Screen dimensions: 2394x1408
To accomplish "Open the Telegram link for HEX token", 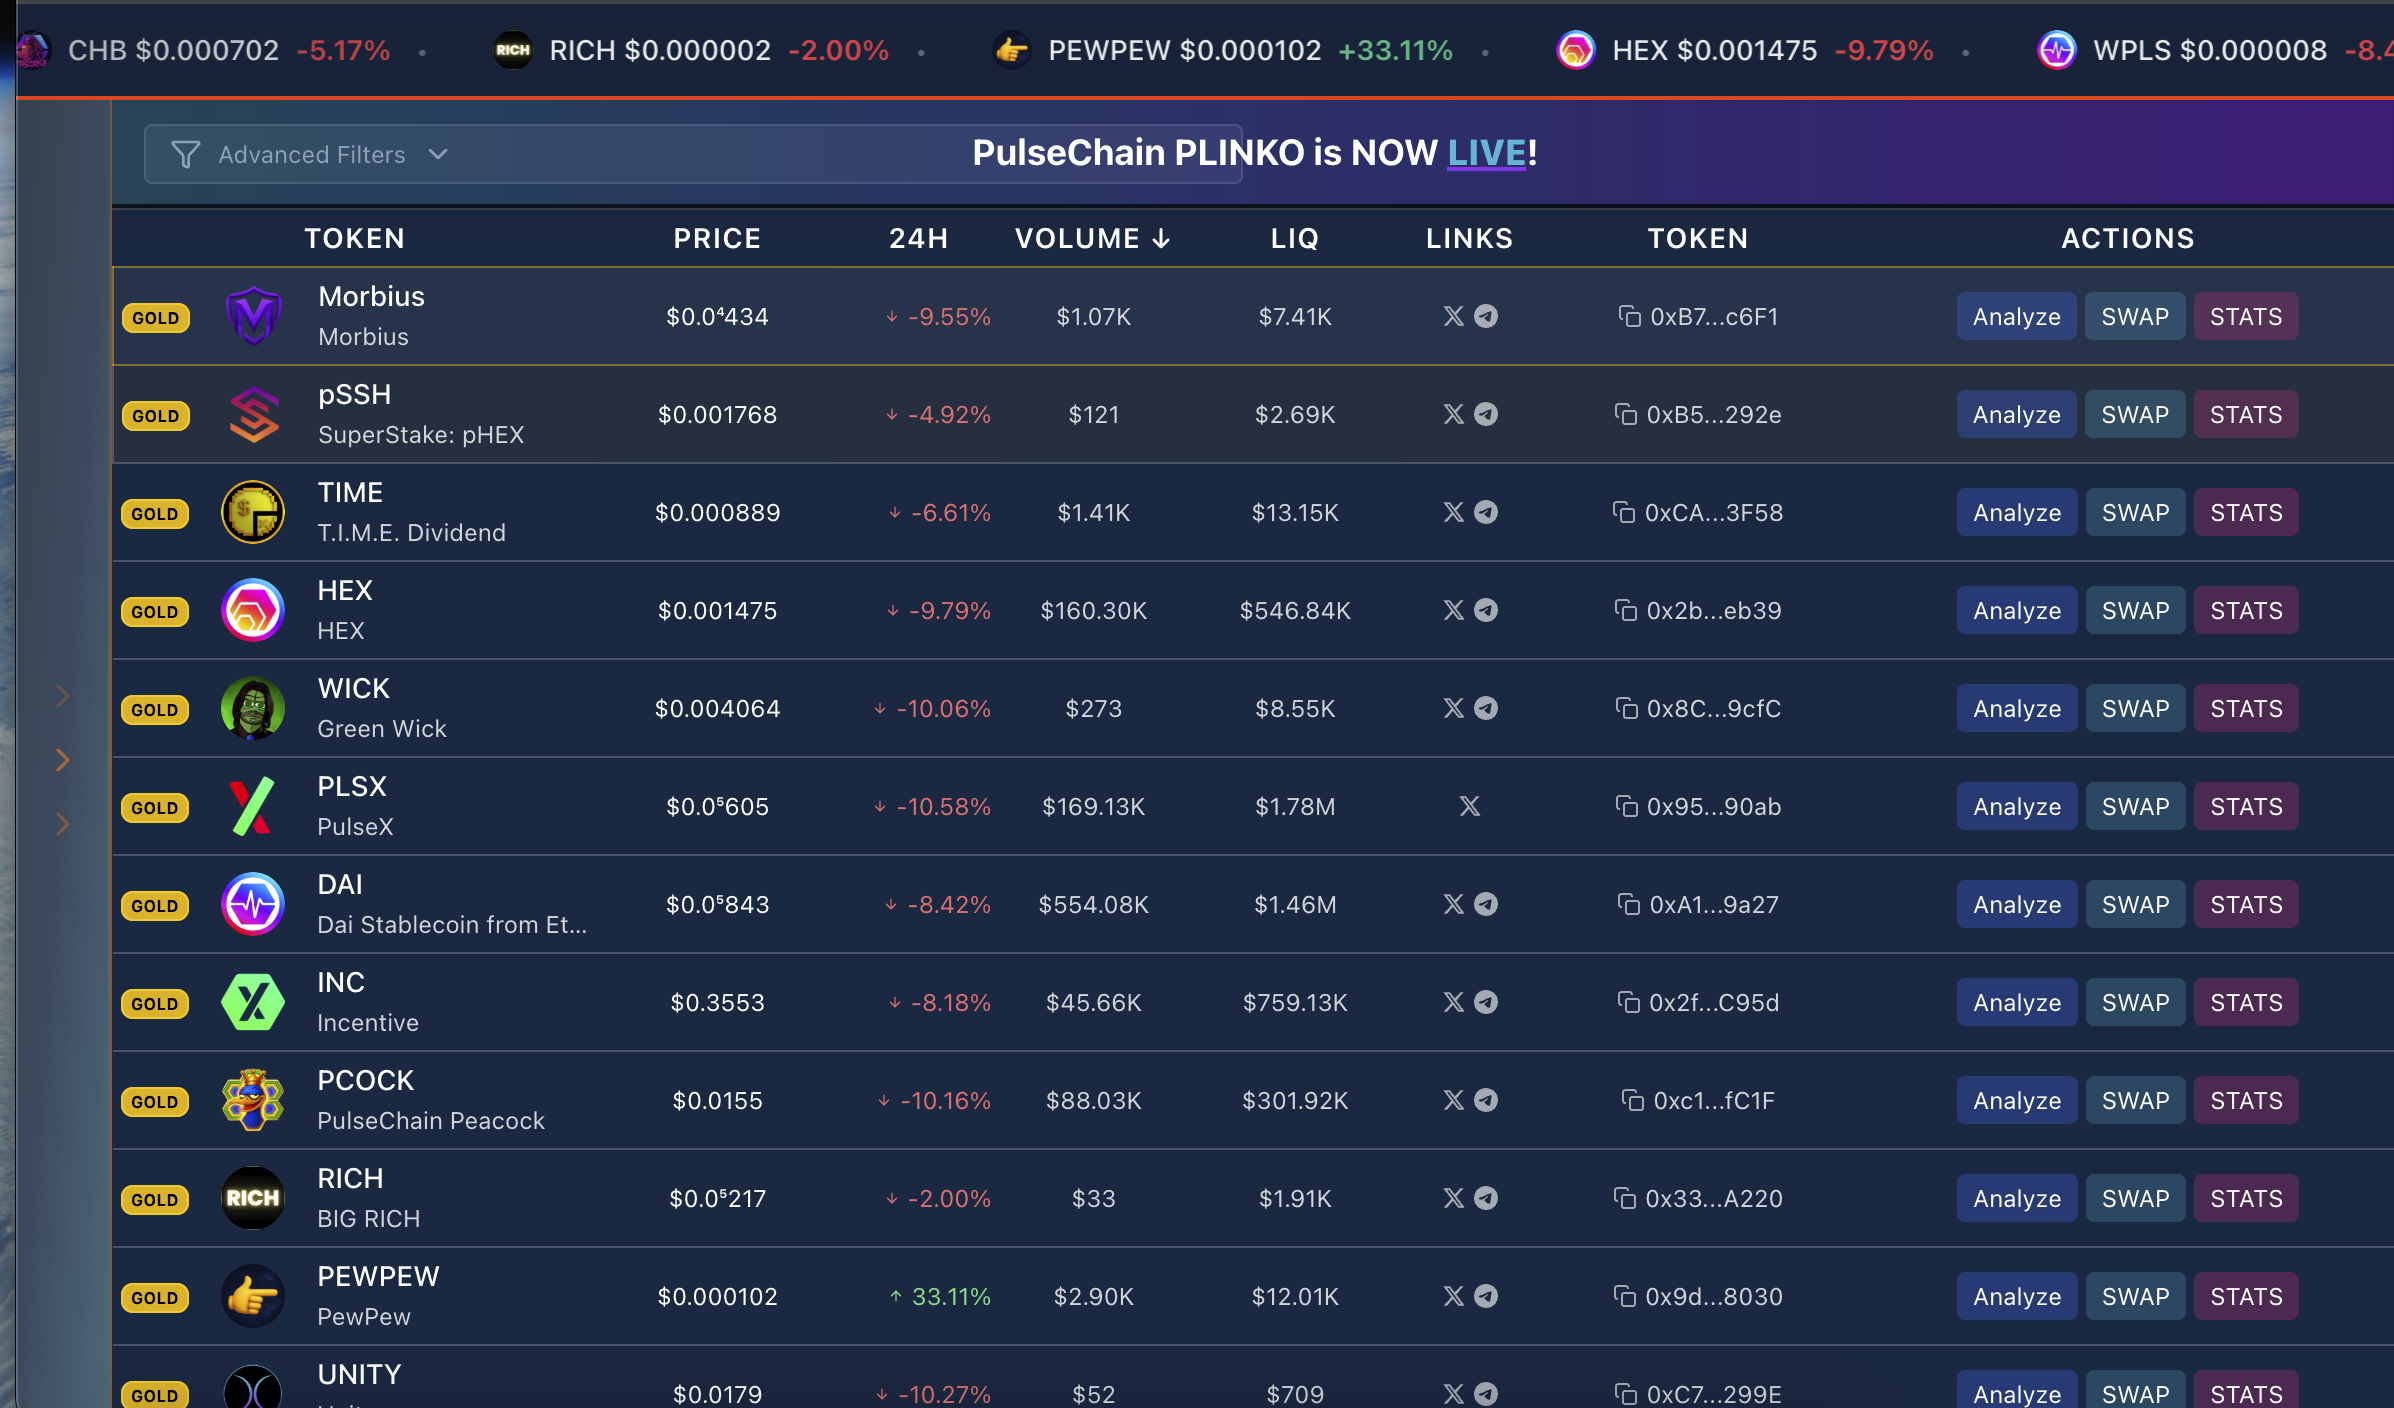I will point(1486,611).
